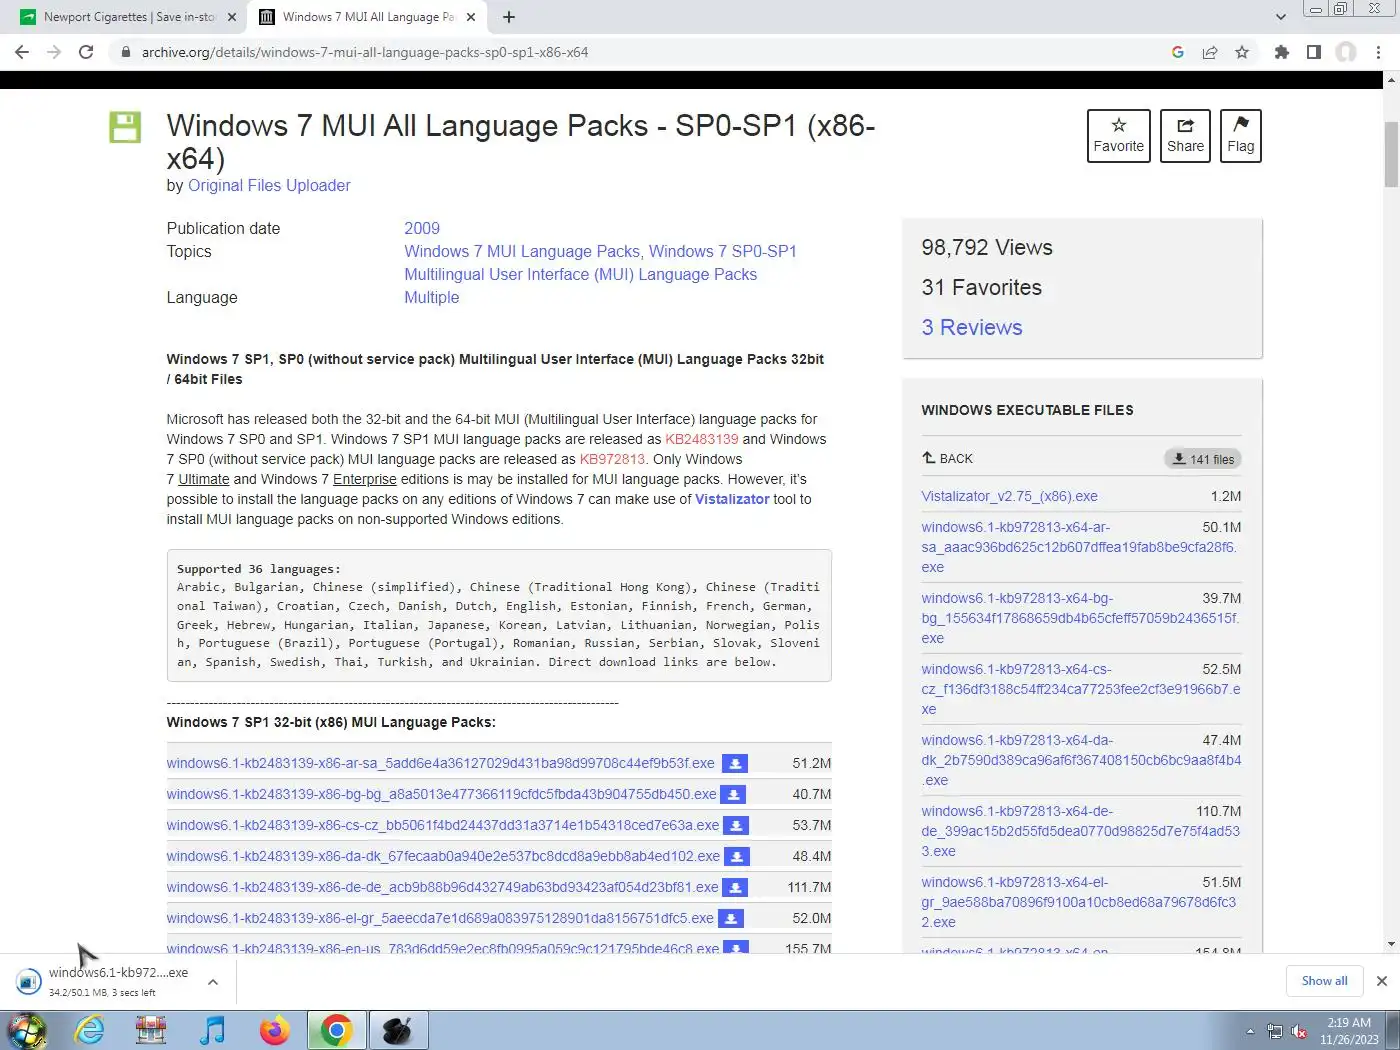Image resolution: width=1400 pixels, height=1050 pixels.
Task: Click the taskbar clock showing 2:19 AM
Action: (1349, 1031)
